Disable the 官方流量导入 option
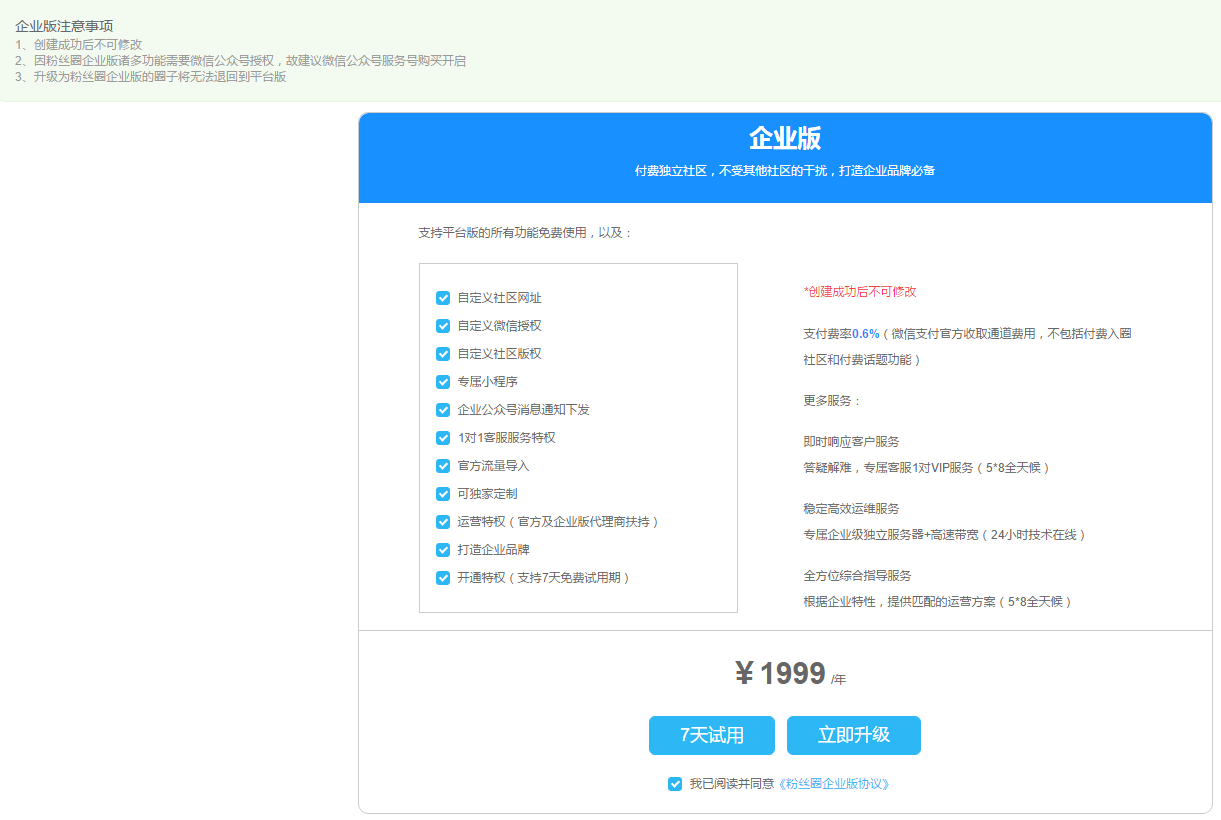Viewport: 1221px width, 820px height. pyautogui.click(x=443, y=466)
